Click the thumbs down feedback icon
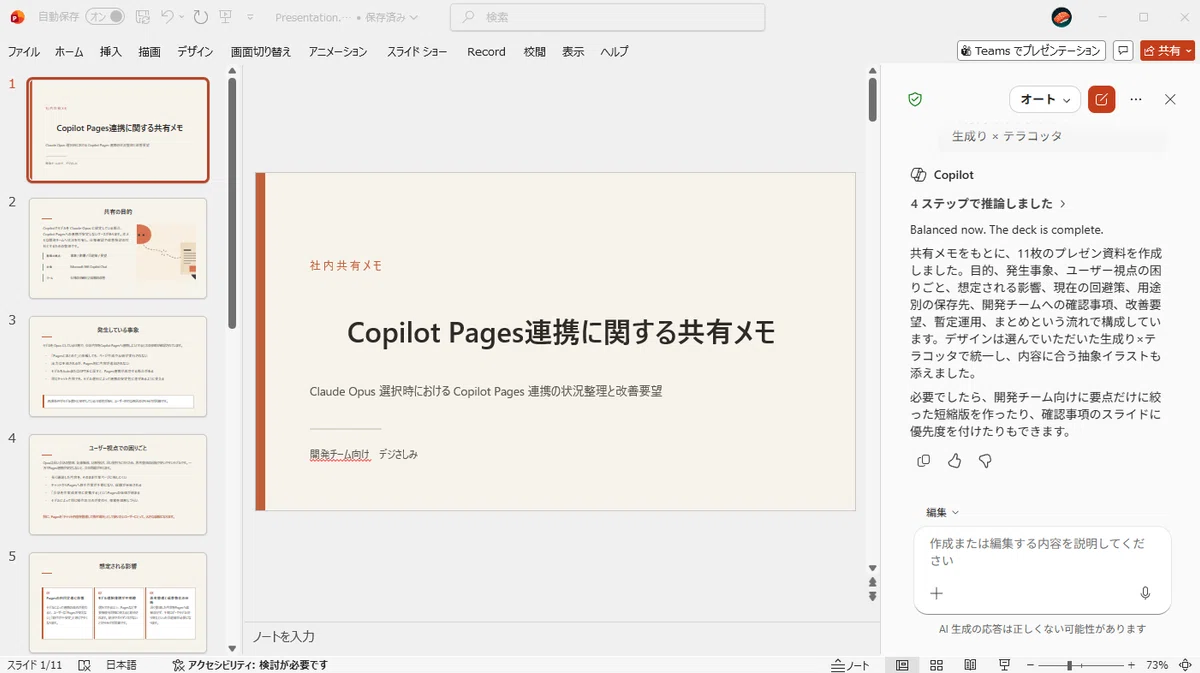Image resolution: width=1200 pixels, height=673 pixels. (985, 461)
